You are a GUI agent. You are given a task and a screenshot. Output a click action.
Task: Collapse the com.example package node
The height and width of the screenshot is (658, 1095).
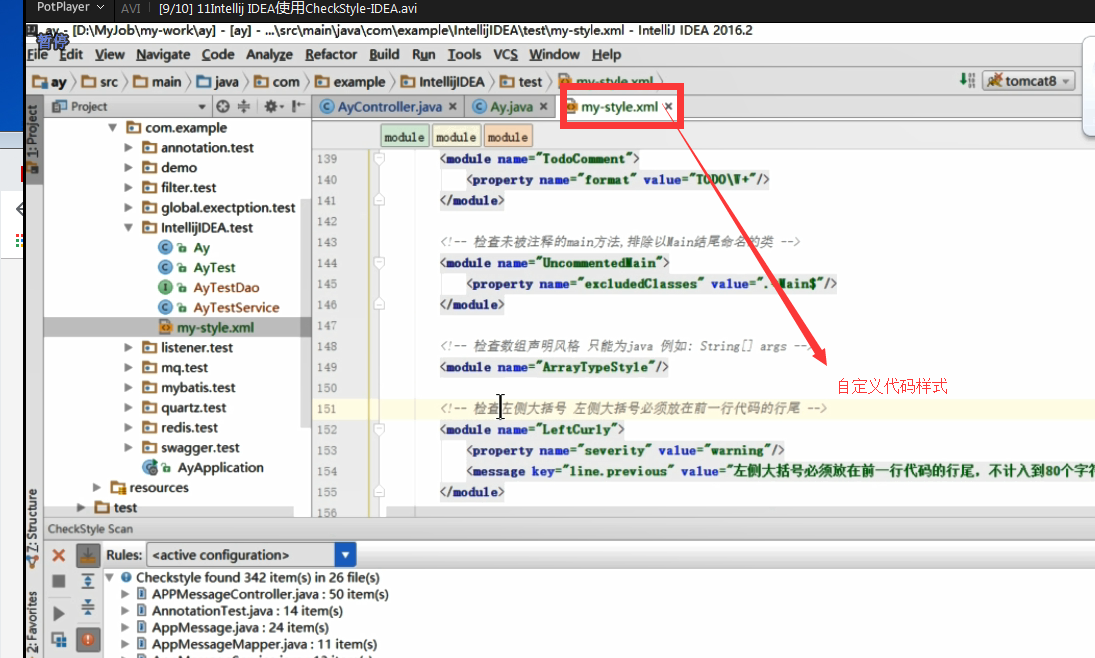click(x=112, y=128)
